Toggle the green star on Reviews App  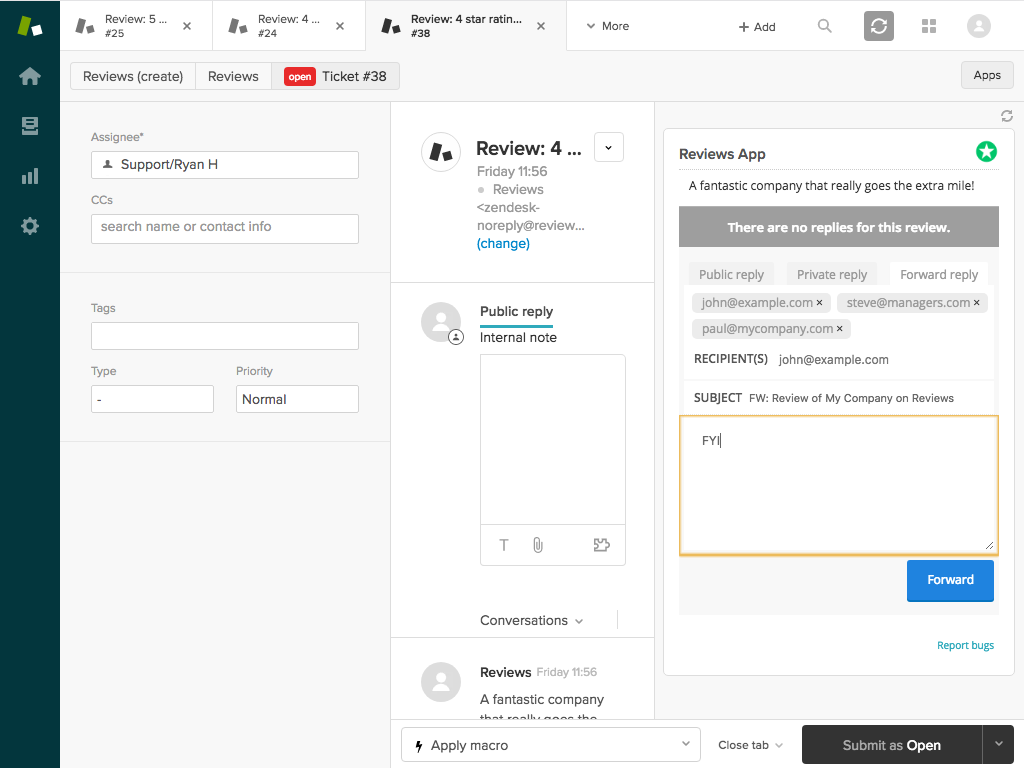click(986, 151)
